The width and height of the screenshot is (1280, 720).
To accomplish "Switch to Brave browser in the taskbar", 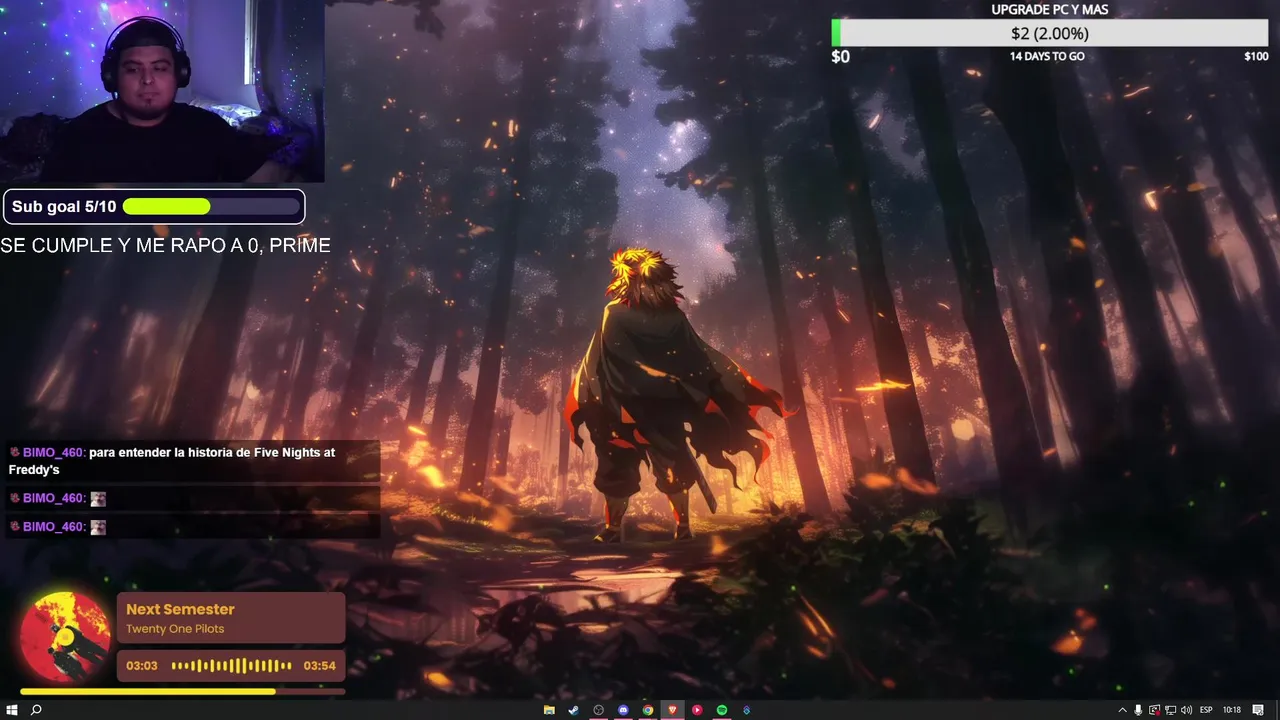I will [672, 710].
